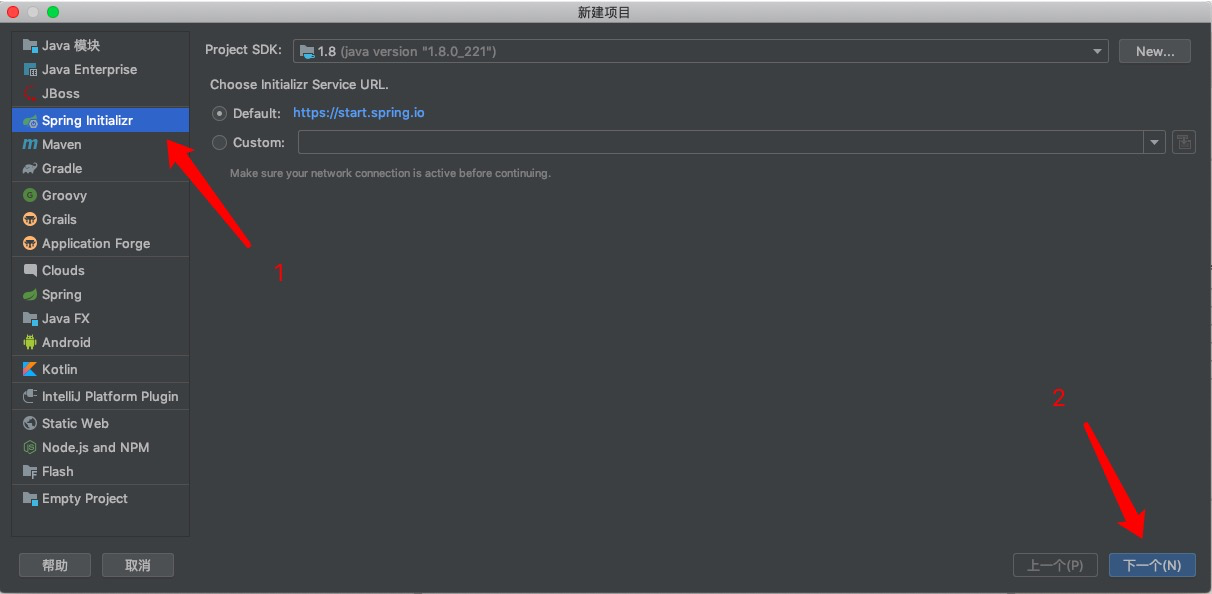Click the 新建项目 window title
Viewport: 1212px width, 594px height.
click(604, 12)
